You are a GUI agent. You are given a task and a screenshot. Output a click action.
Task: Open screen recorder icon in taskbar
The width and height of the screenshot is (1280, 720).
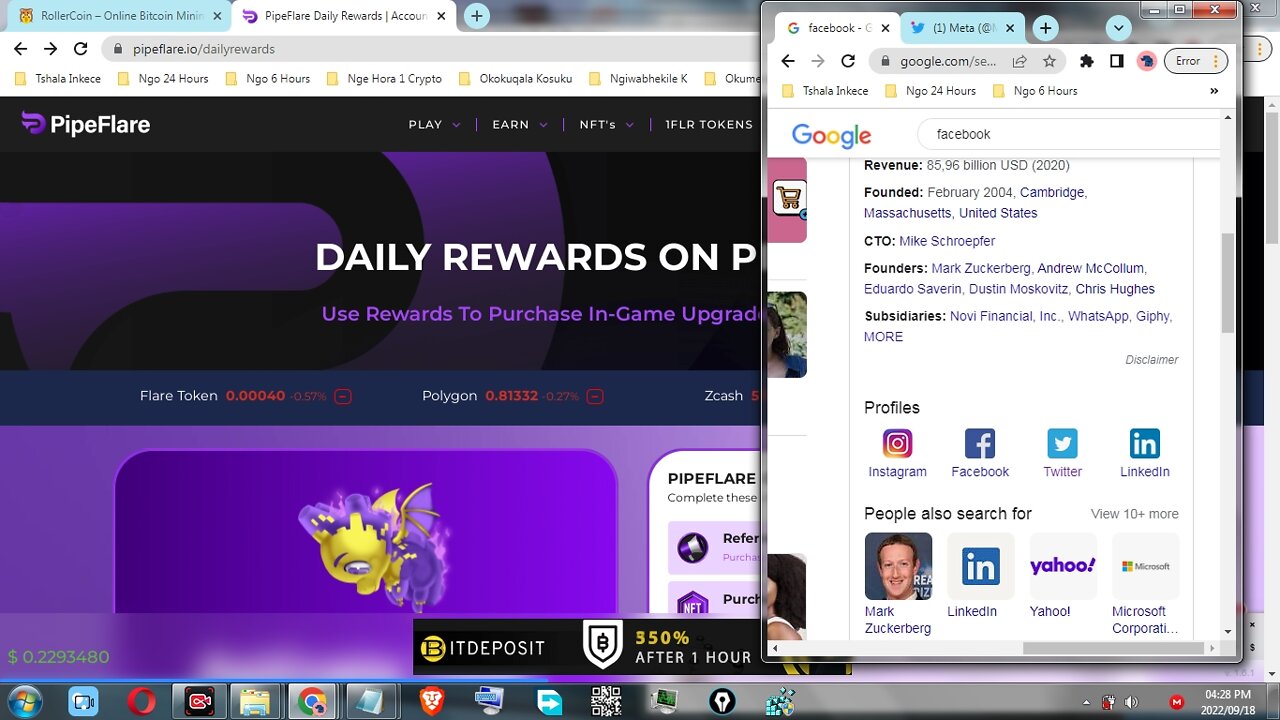coord(200,702)
